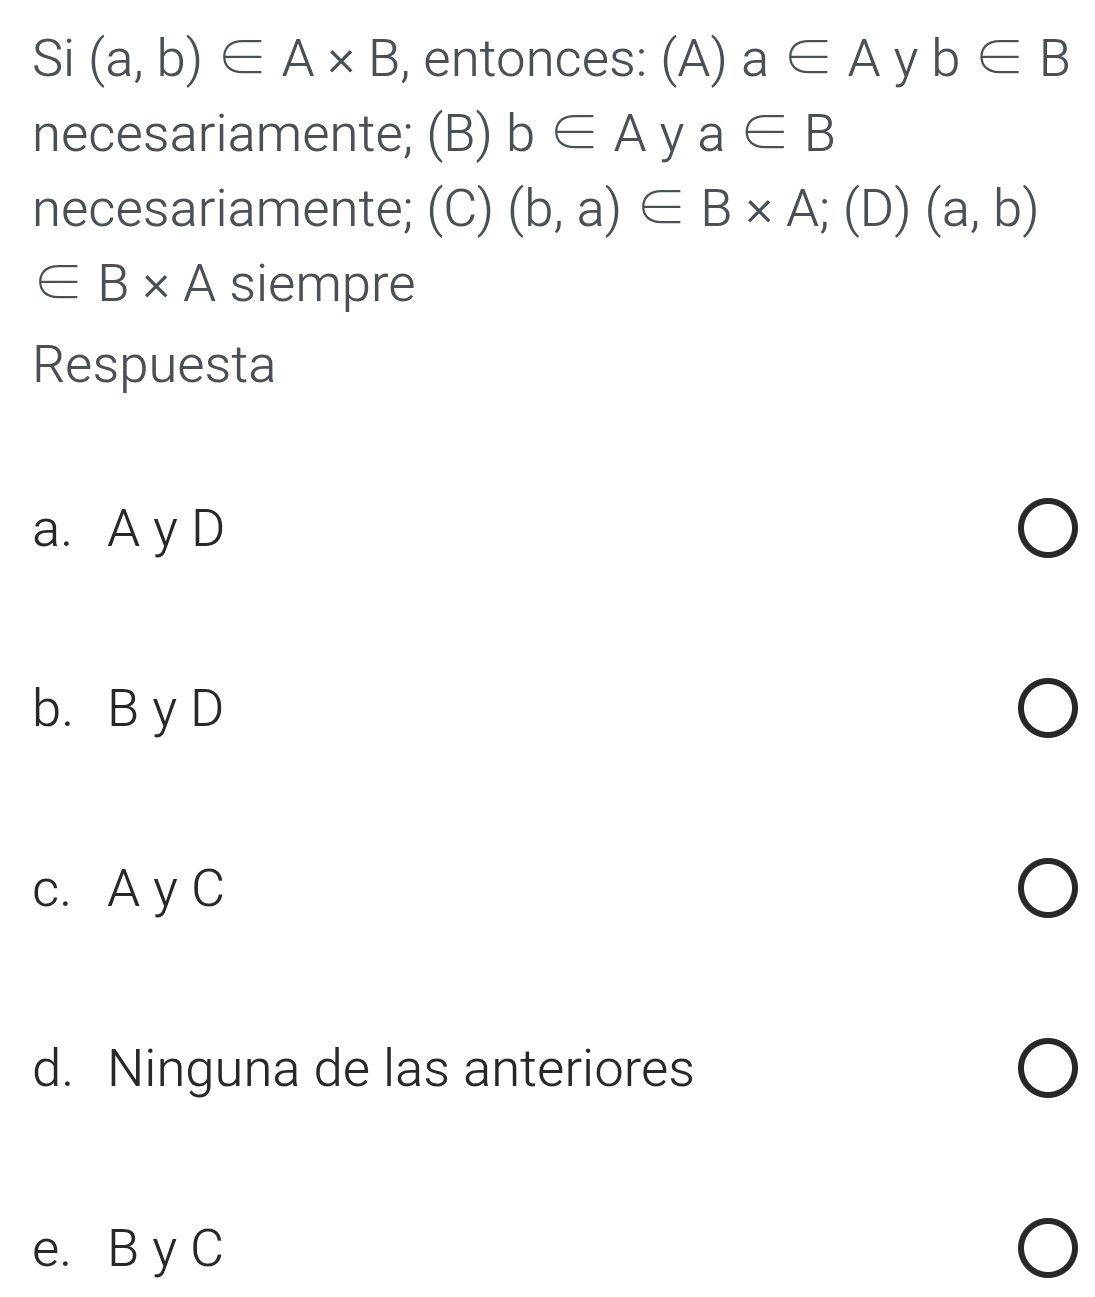
Task: Click the 'c.' option letter marker
Action: [51, 888]
